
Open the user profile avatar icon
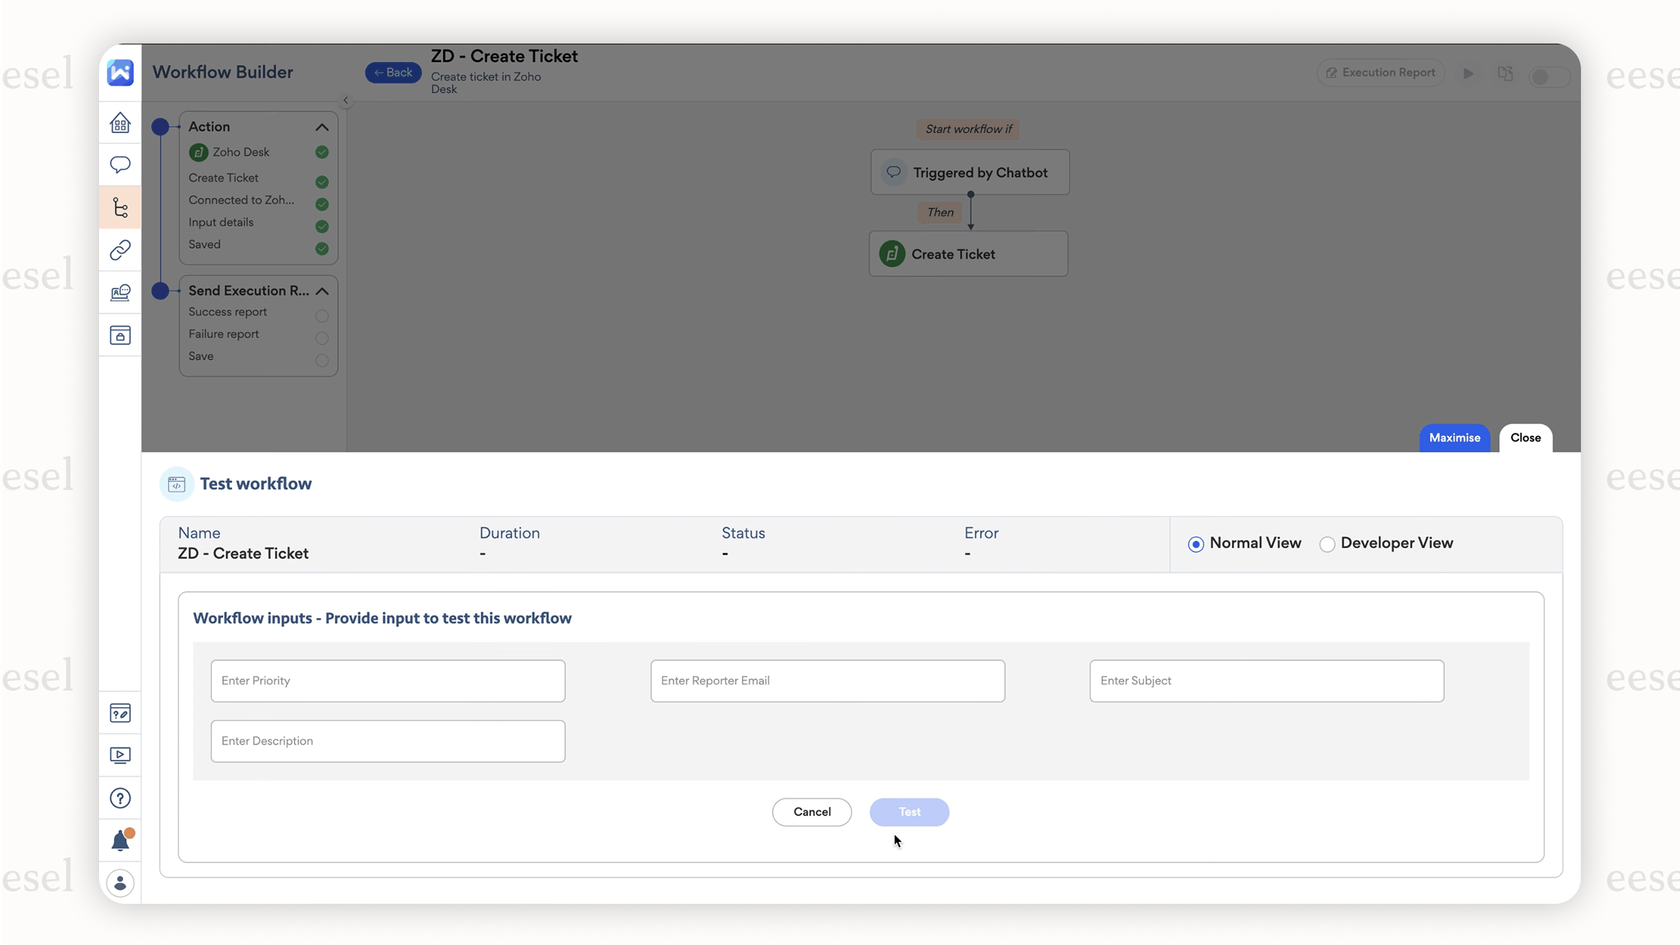(120, 883)
